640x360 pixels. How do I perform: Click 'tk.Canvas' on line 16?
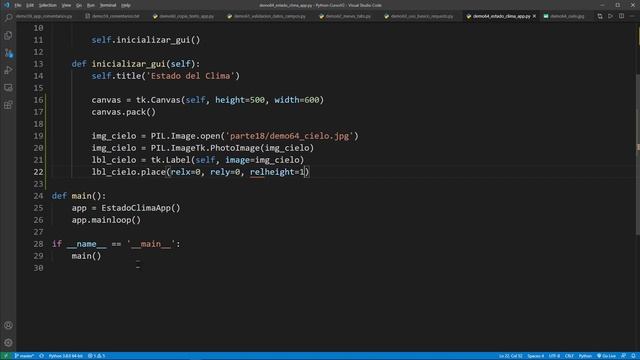pyautogui.click(x=158, y=100)
